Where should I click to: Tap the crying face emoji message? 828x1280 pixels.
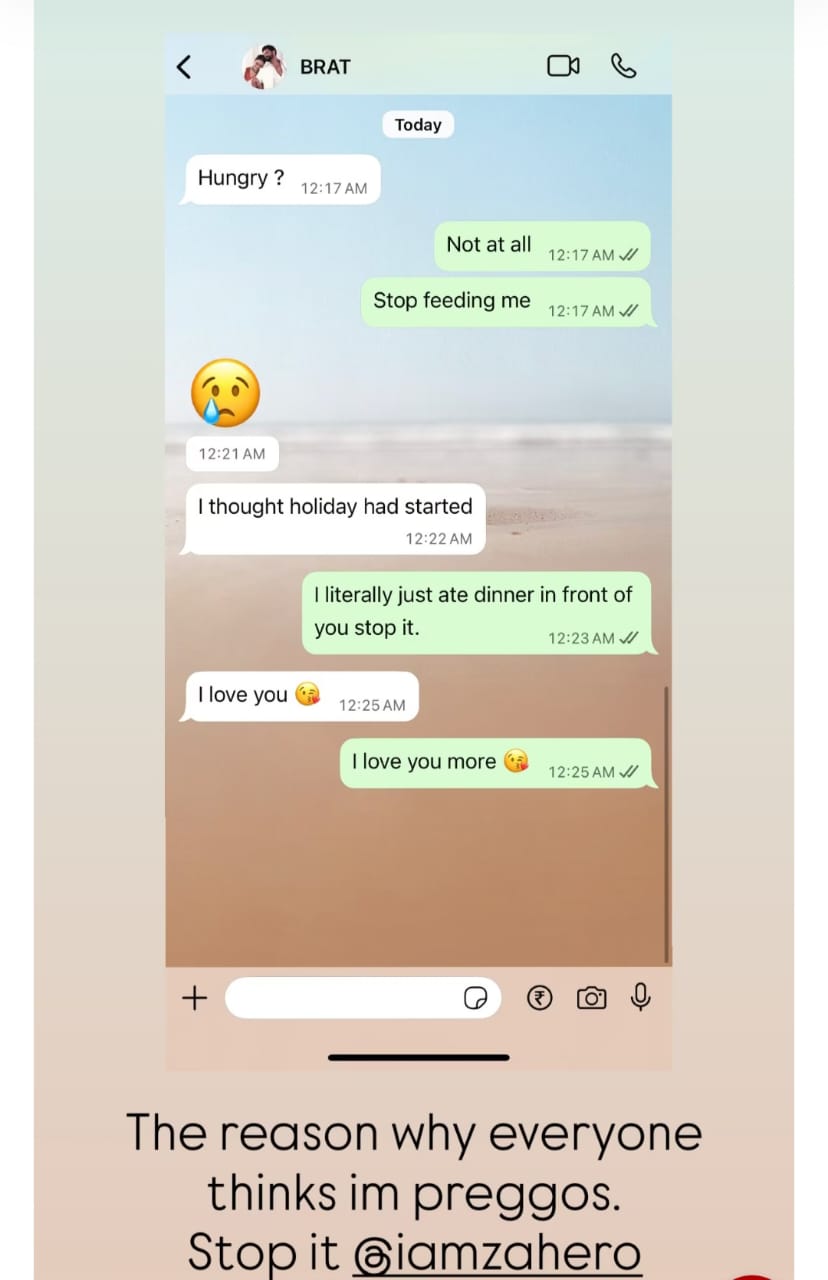click(225, 393)
